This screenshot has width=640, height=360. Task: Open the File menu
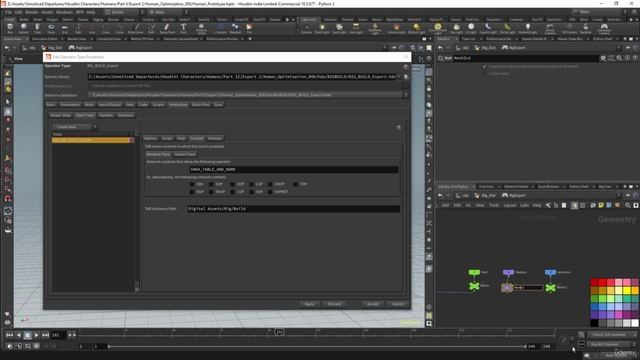[x=9, y=12]
